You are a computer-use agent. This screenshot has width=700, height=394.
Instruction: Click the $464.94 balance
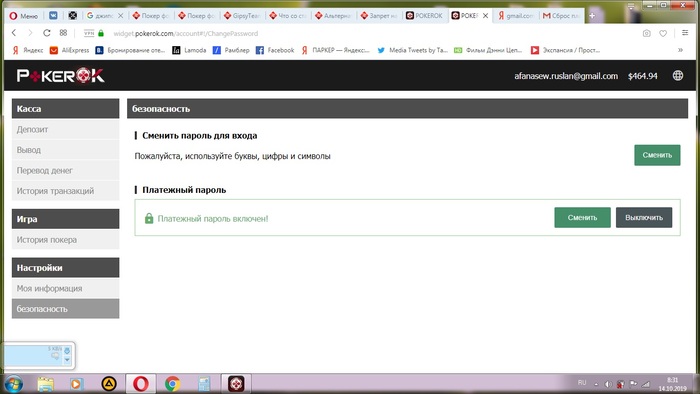coord(642,76)
